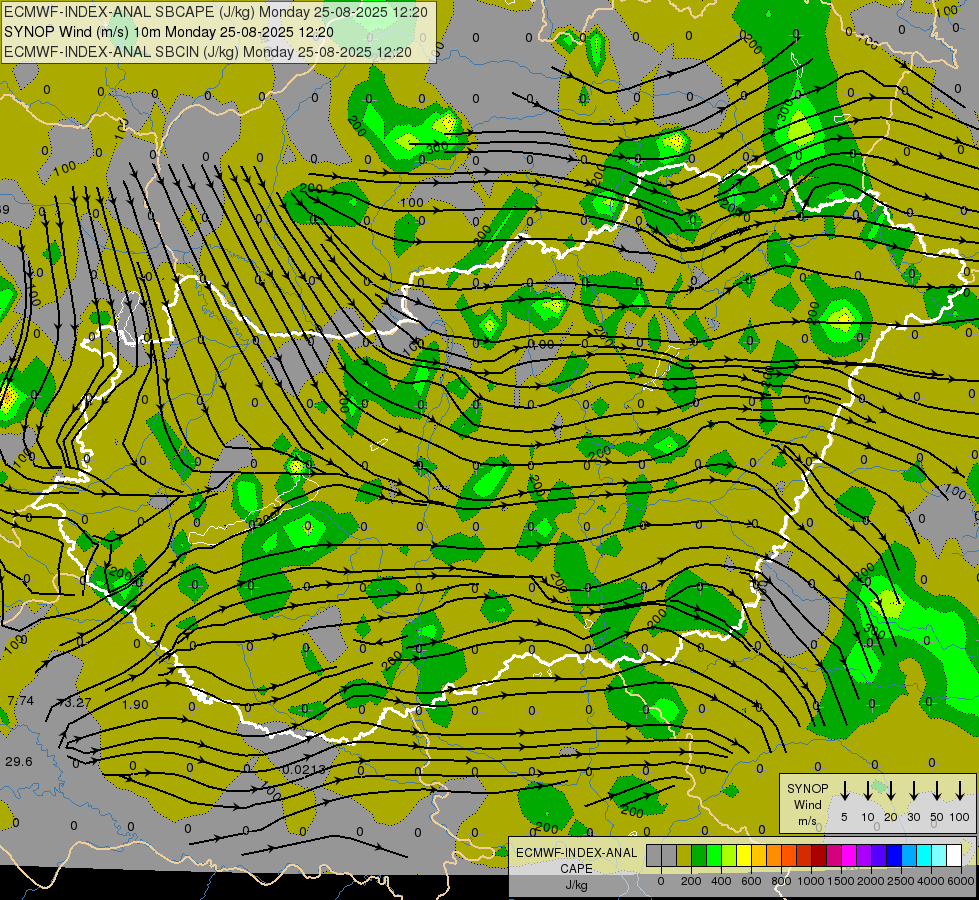Pick the olive swatch in the CAPE legend
Image resolution: width=979 pixels, height=900 pixels.
click(x=684, y=855)
